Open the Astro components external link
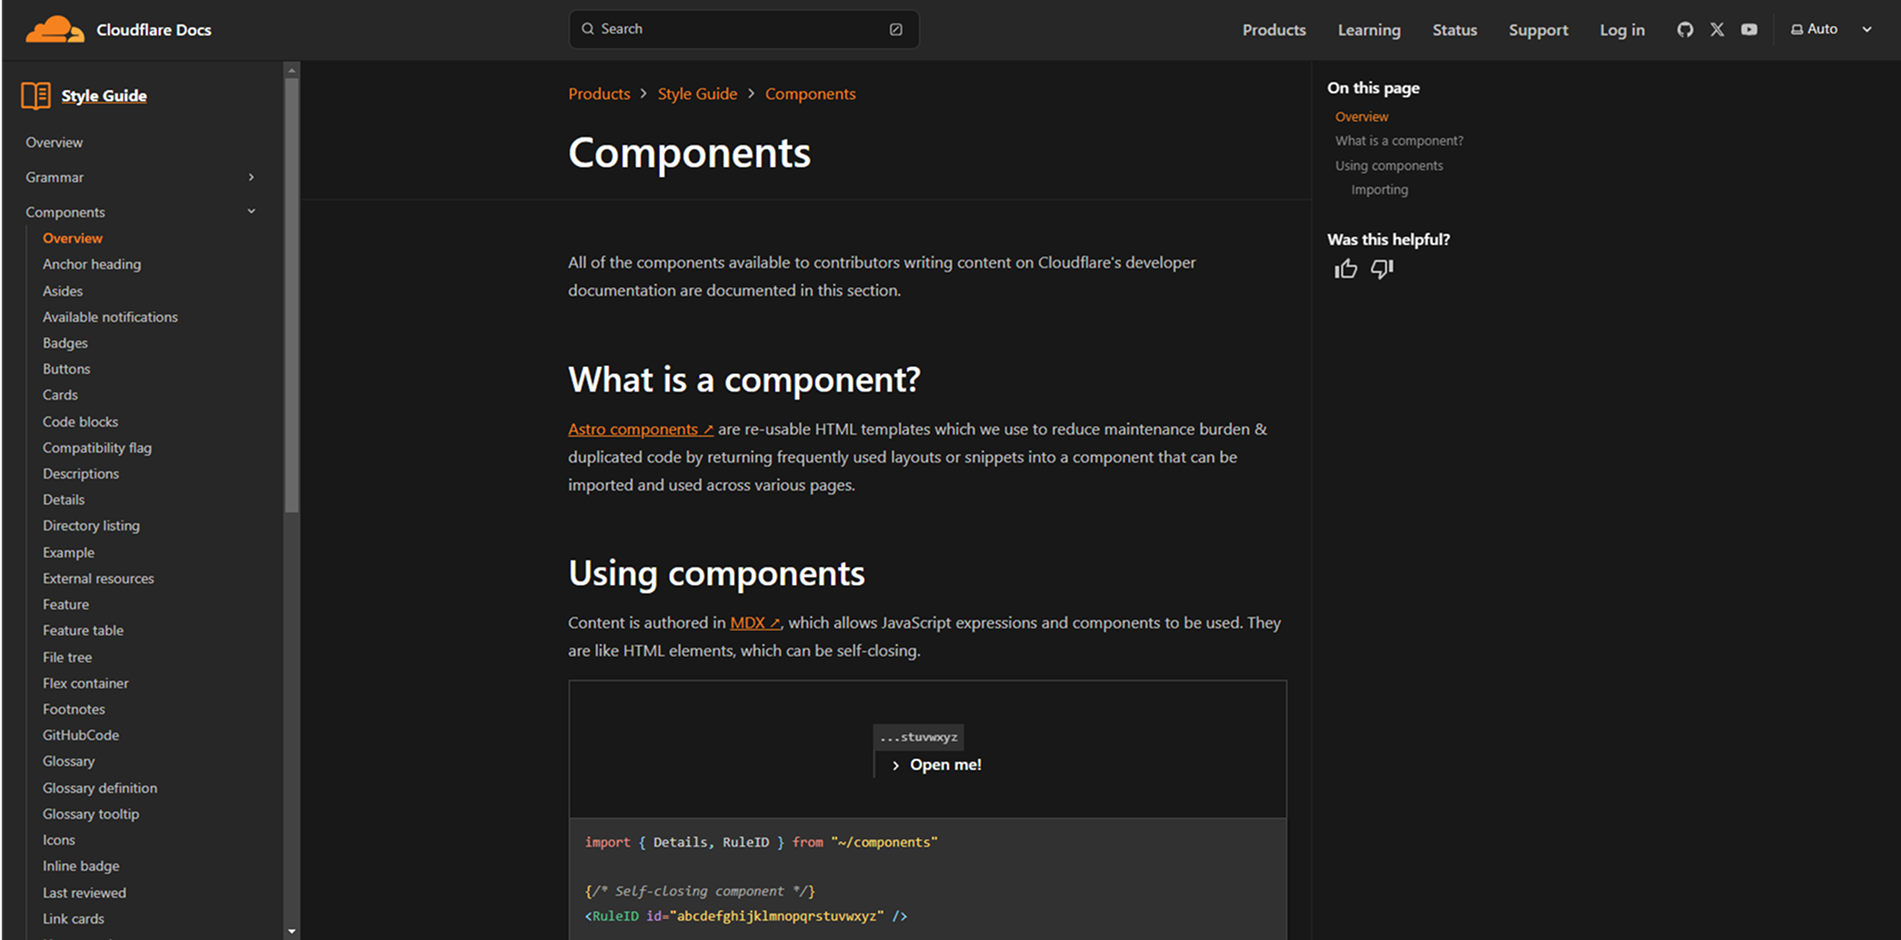Viewport: 1901px width, 940px height. (x=640, y=429)
